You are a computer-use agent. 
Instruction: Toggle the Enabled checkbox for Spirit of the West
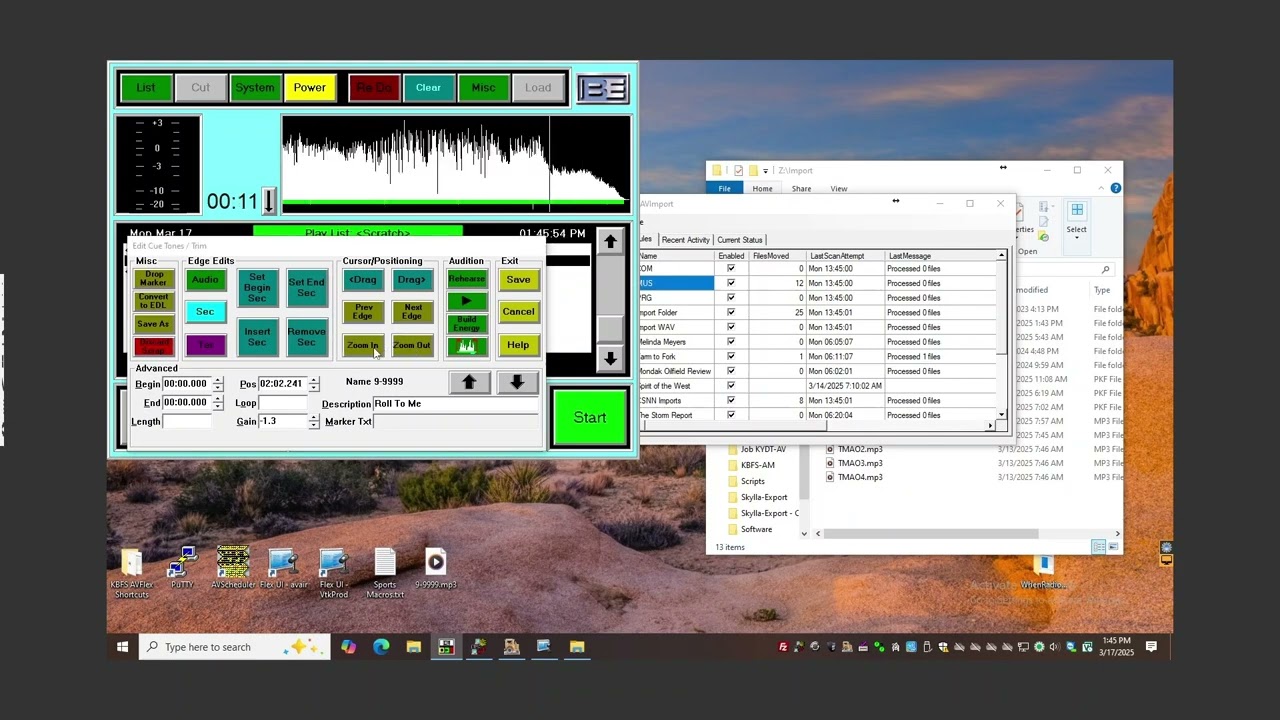[x=731, y=385]
